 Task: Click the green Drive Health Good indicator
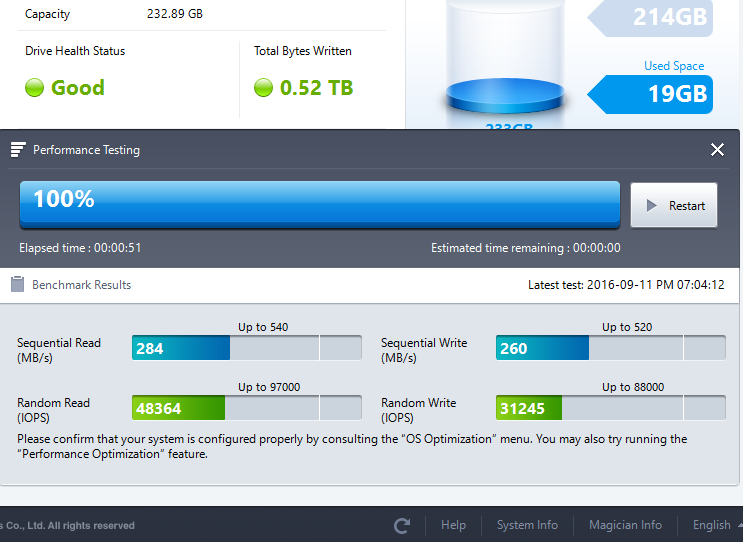[34, 88]
